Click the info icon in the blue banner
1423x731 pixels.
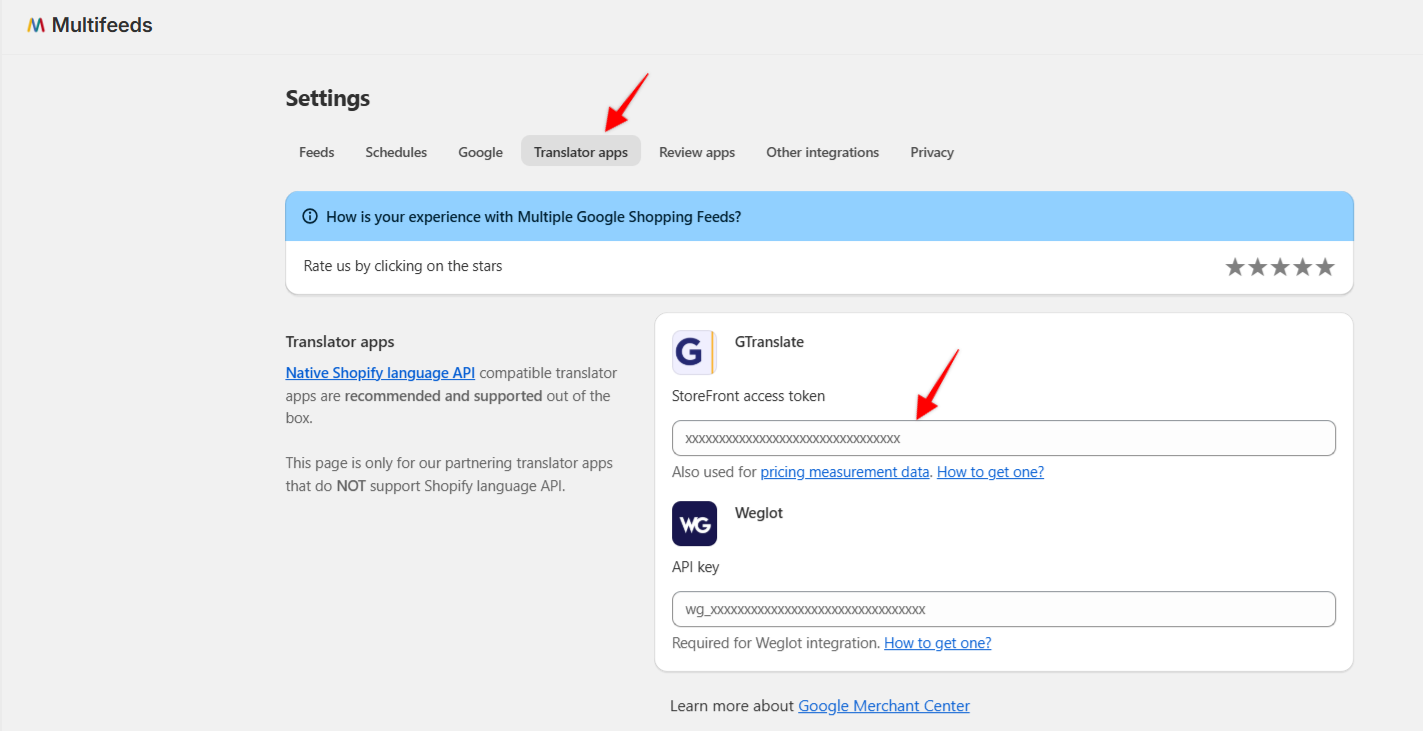(x=310, y=216)
